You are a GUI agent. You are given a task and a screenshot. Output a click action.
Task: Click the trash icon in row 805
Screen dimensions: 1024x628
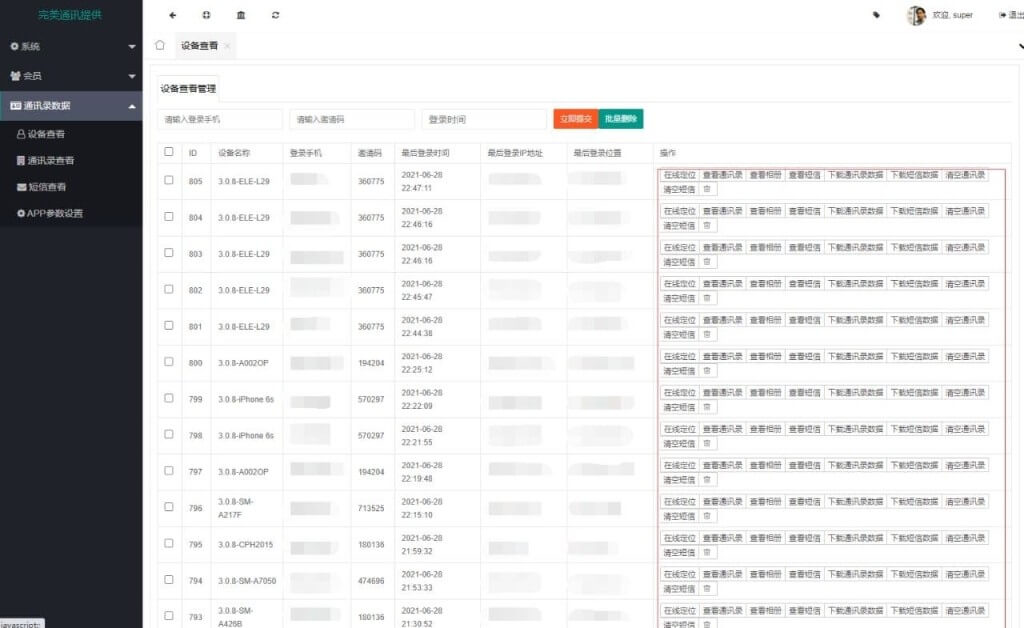(x=707, y=189)
